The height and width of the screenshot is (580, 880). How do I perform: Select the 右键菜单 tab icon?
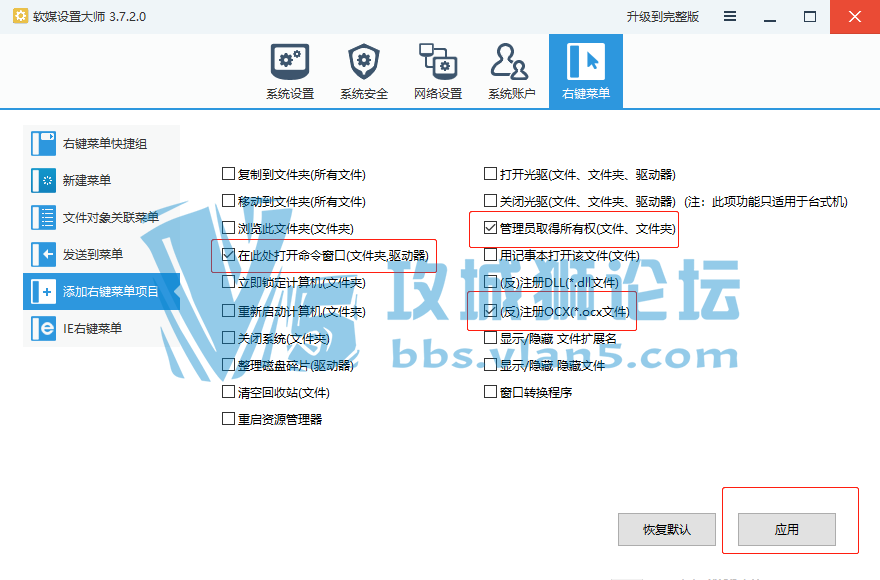[585, 61]
